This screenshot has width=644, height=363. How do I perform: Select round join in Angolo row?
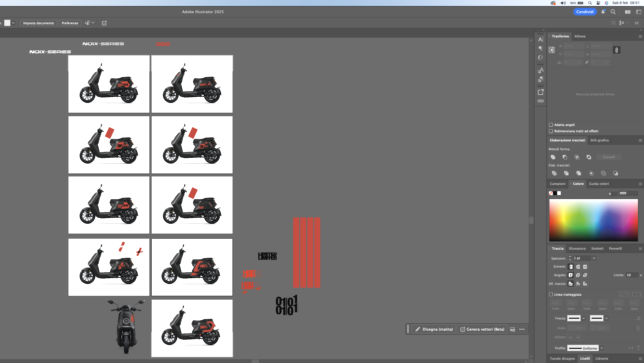[578, 275]
